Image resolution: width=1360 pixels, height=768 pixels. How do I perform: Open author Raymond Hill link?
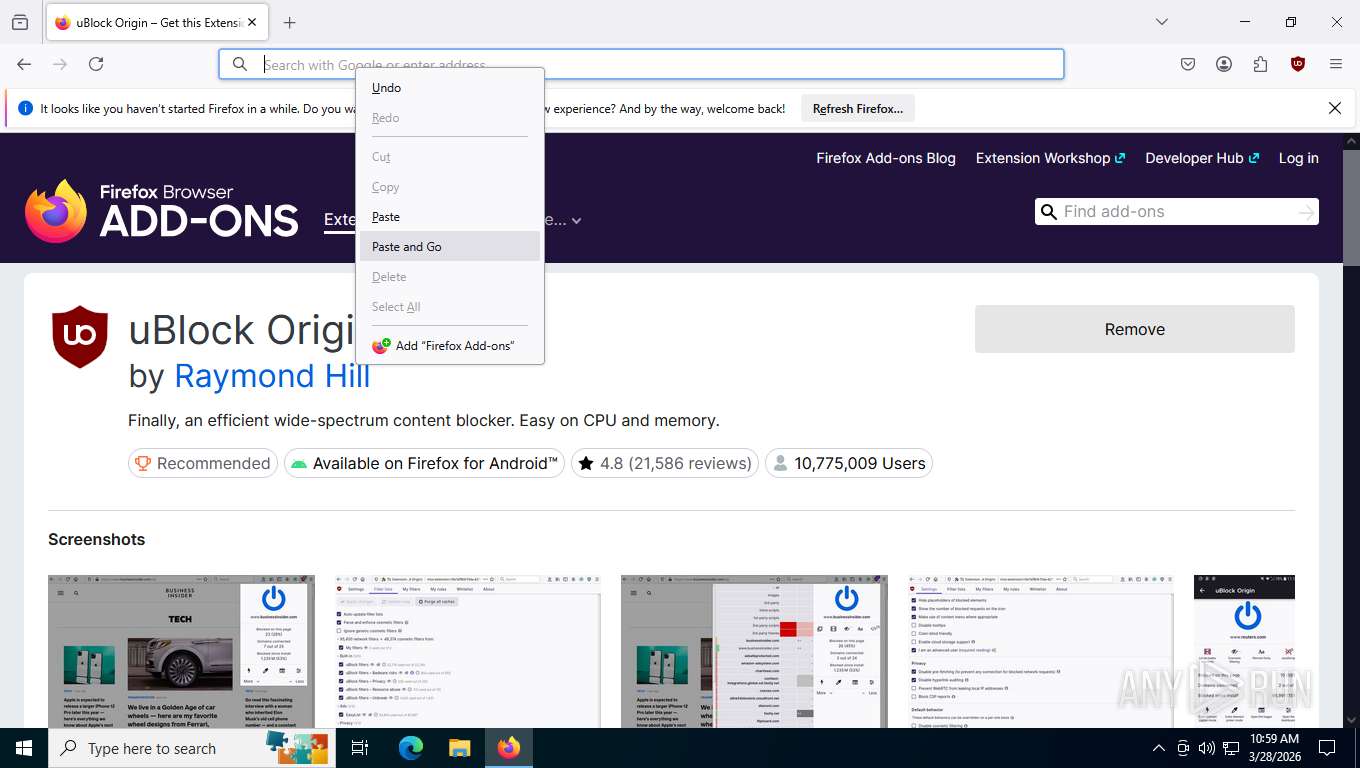[x=272, y=376]
